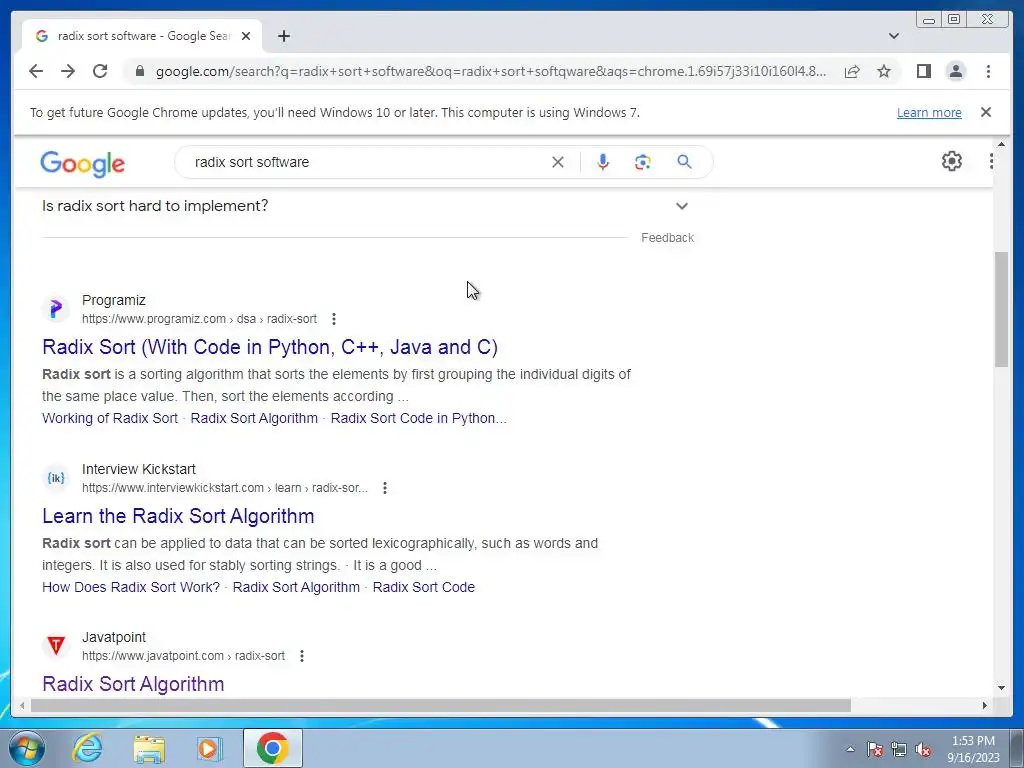
Task: Open Windows Explorer from taskbar
Action: point(149,748)
